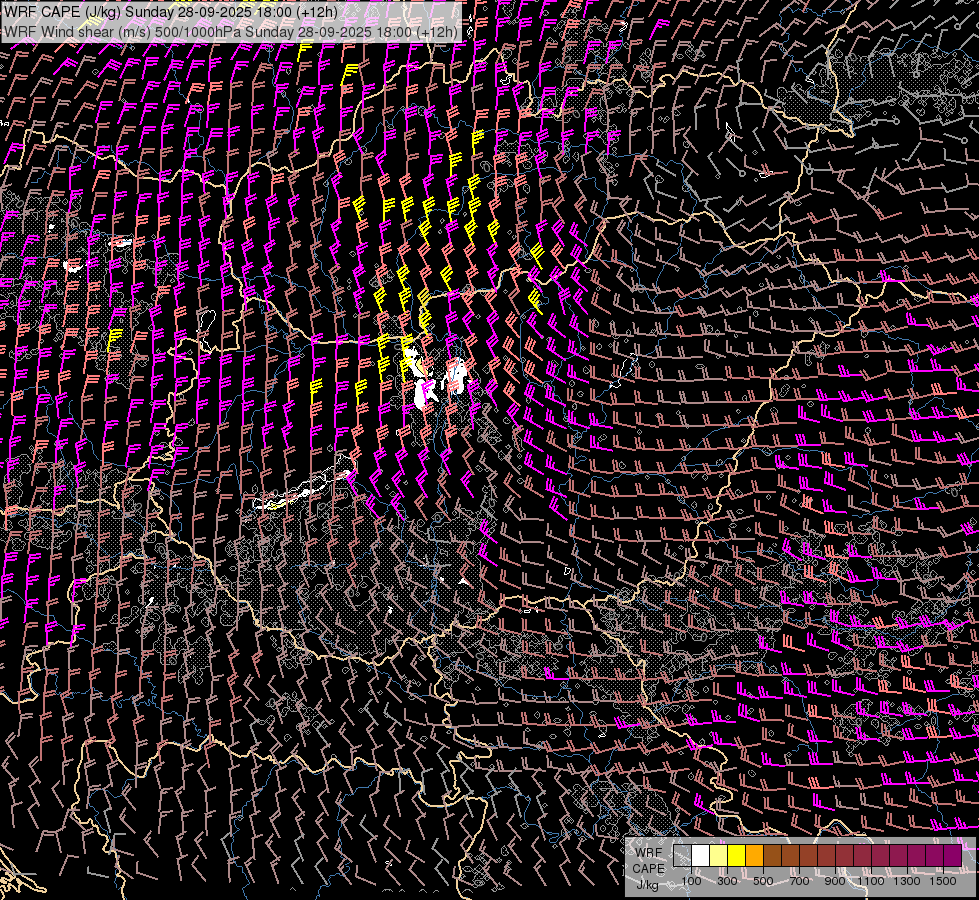979x900 pixels.
Task: Click the CAPE text in the legend
Action: point(648,868)
